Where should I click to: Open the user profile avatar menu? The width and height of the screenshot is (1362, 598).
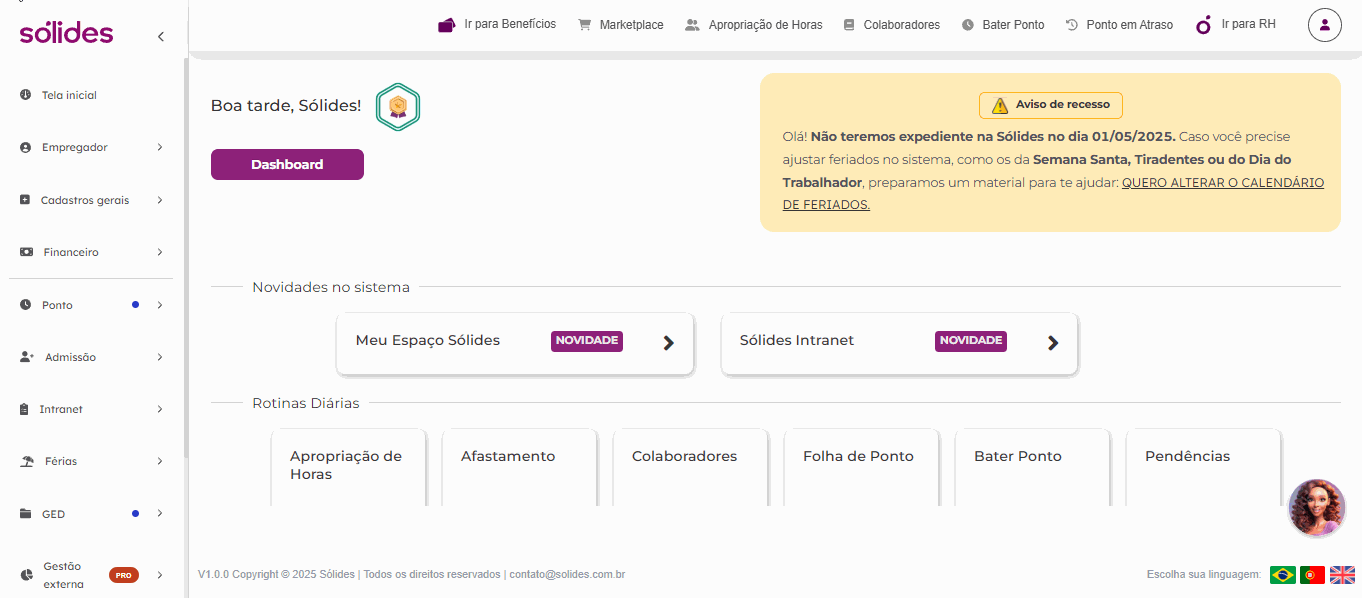(x=1324, y=25)
